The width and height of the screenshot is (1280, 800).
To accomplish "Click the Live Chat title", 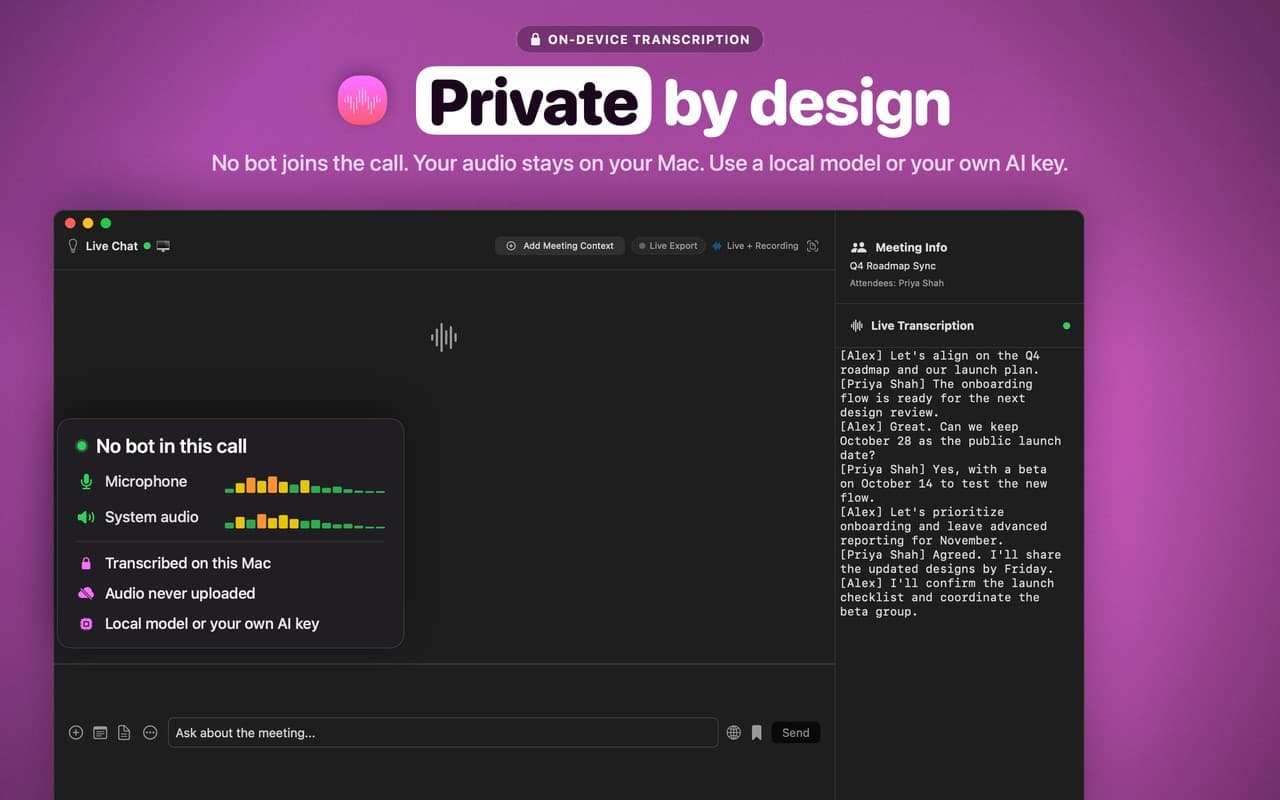I will [112, 246].
